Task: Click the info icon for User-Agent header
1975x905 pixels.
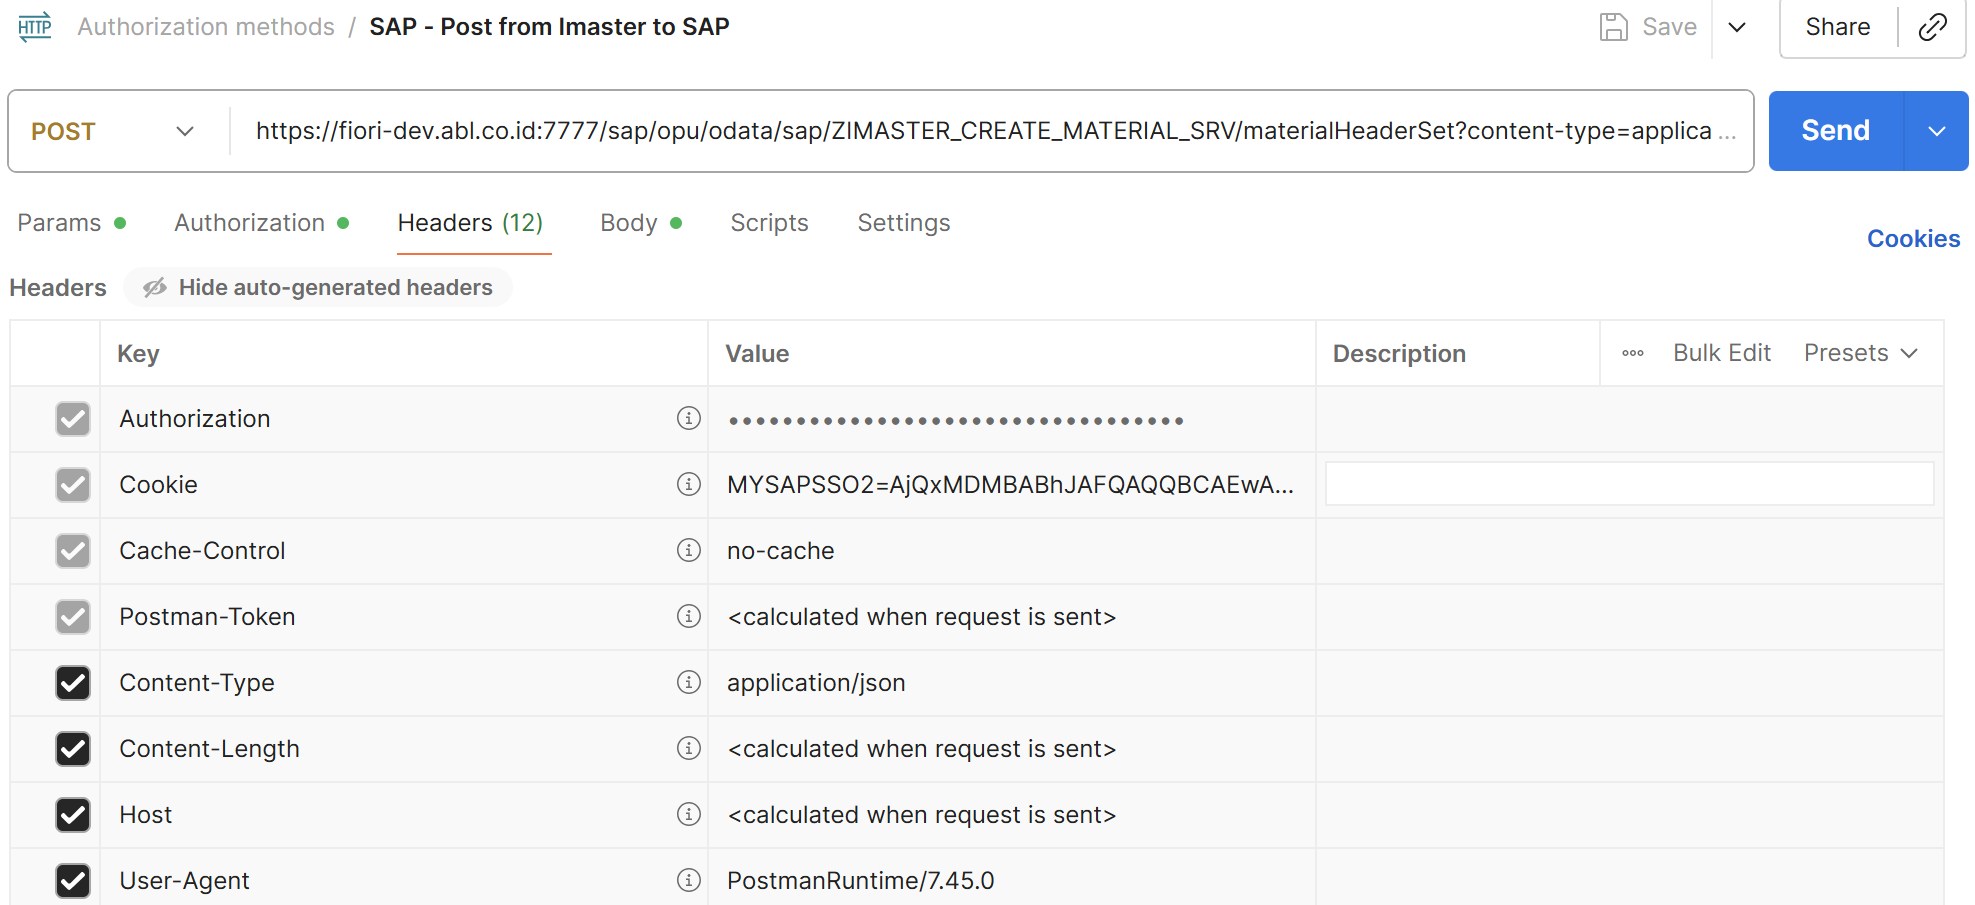Action: click(x=689, y=880)
